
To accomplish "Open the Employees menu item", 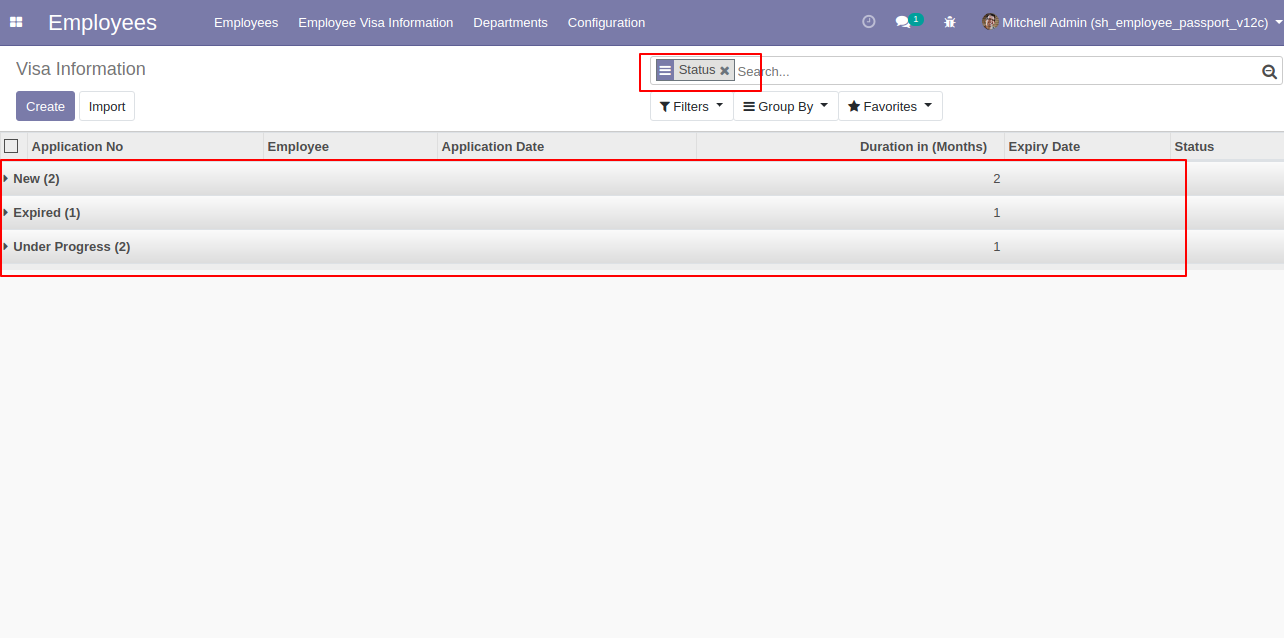I will point(246,22).
